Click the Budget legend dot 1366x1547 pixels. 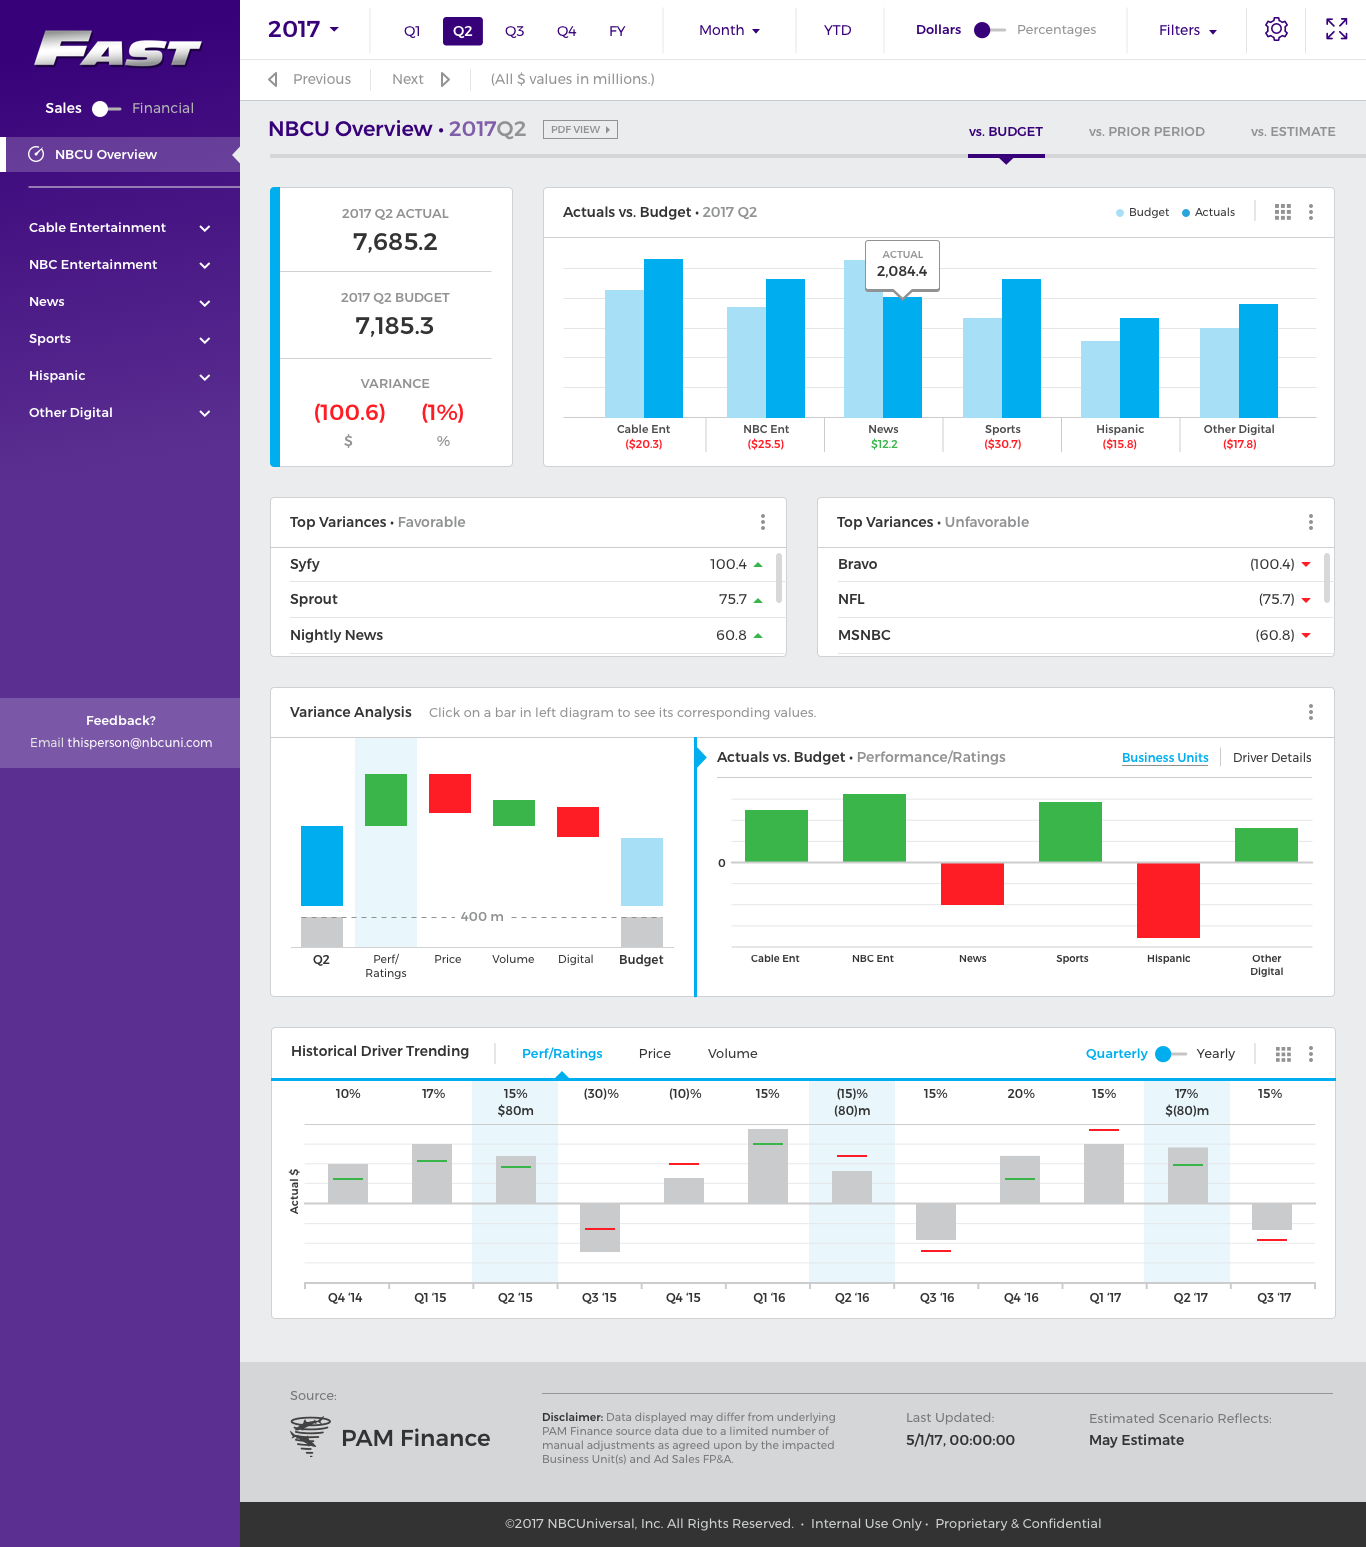[x=1120, y=213]
